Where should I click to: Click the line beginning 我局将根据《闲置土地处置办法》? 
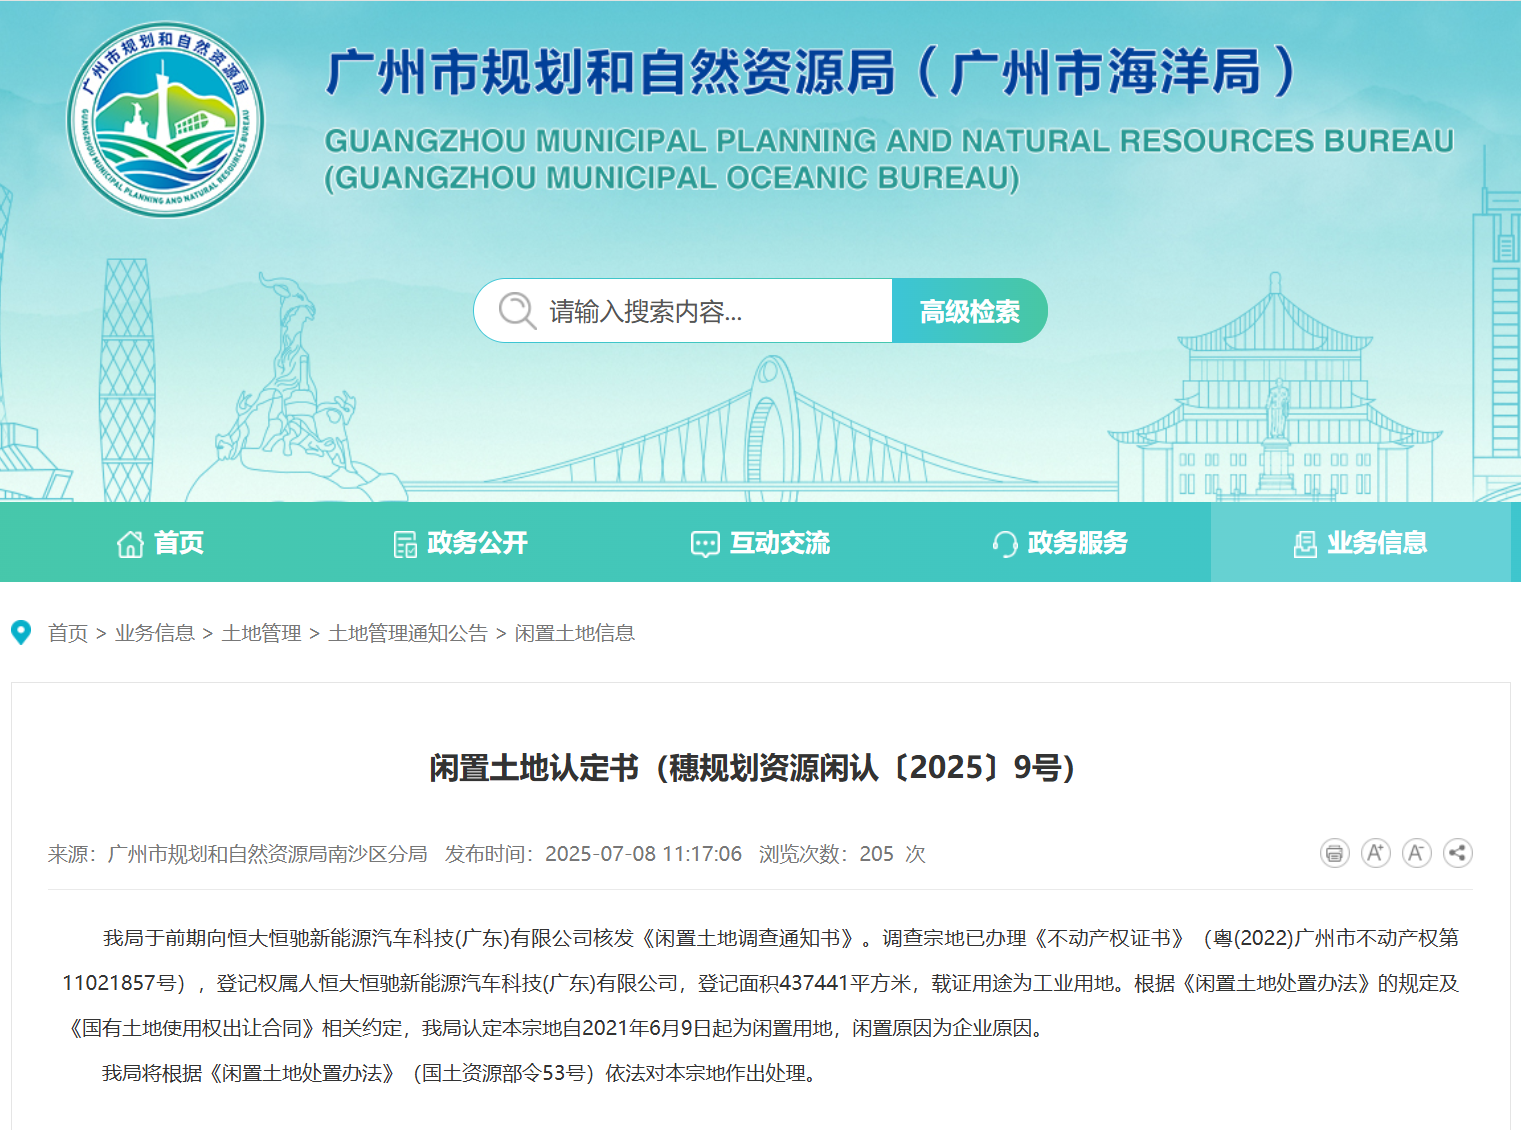point(460,1073)
